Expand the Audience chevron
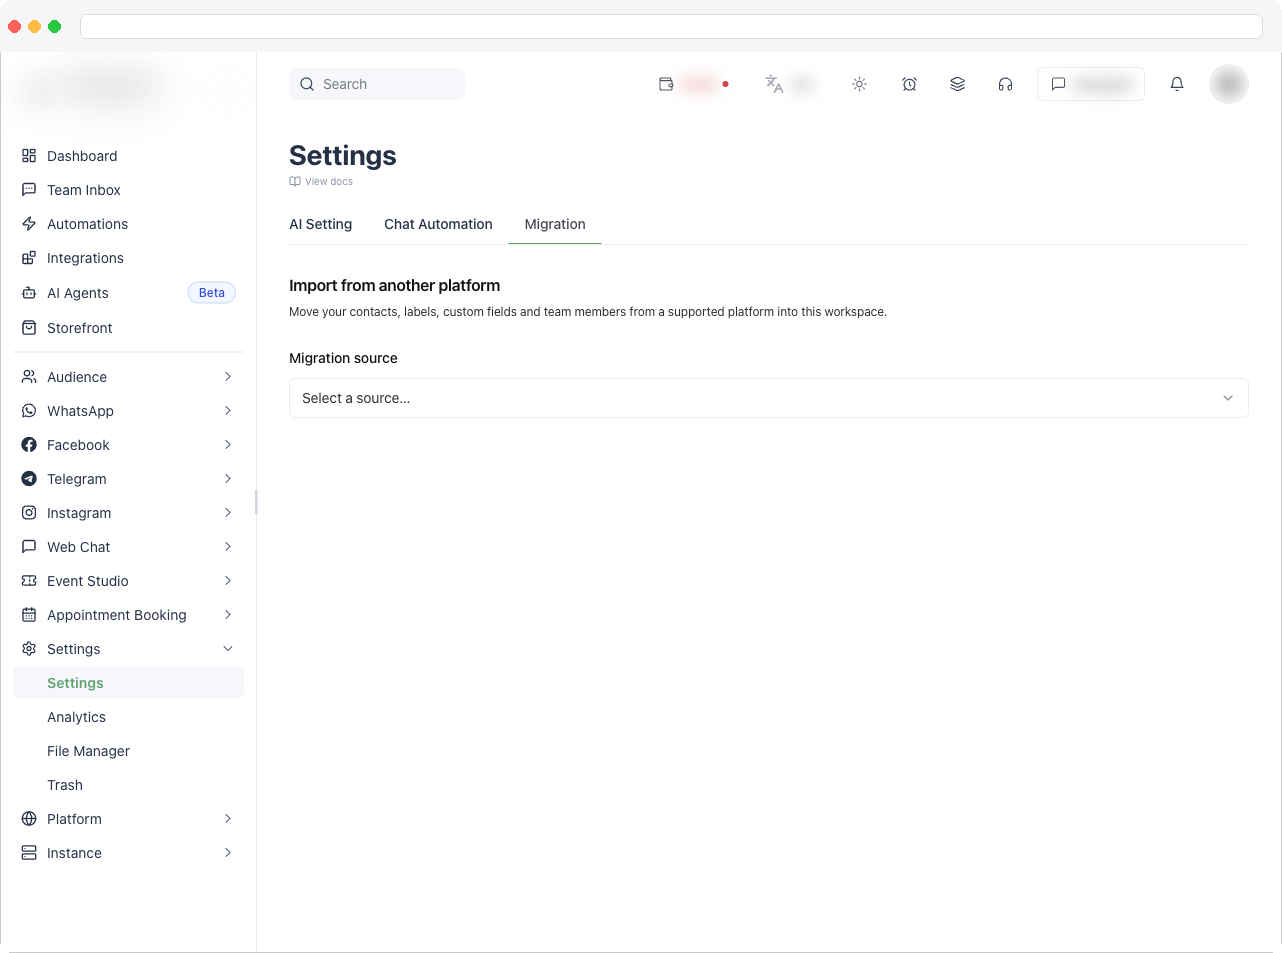 228,377
